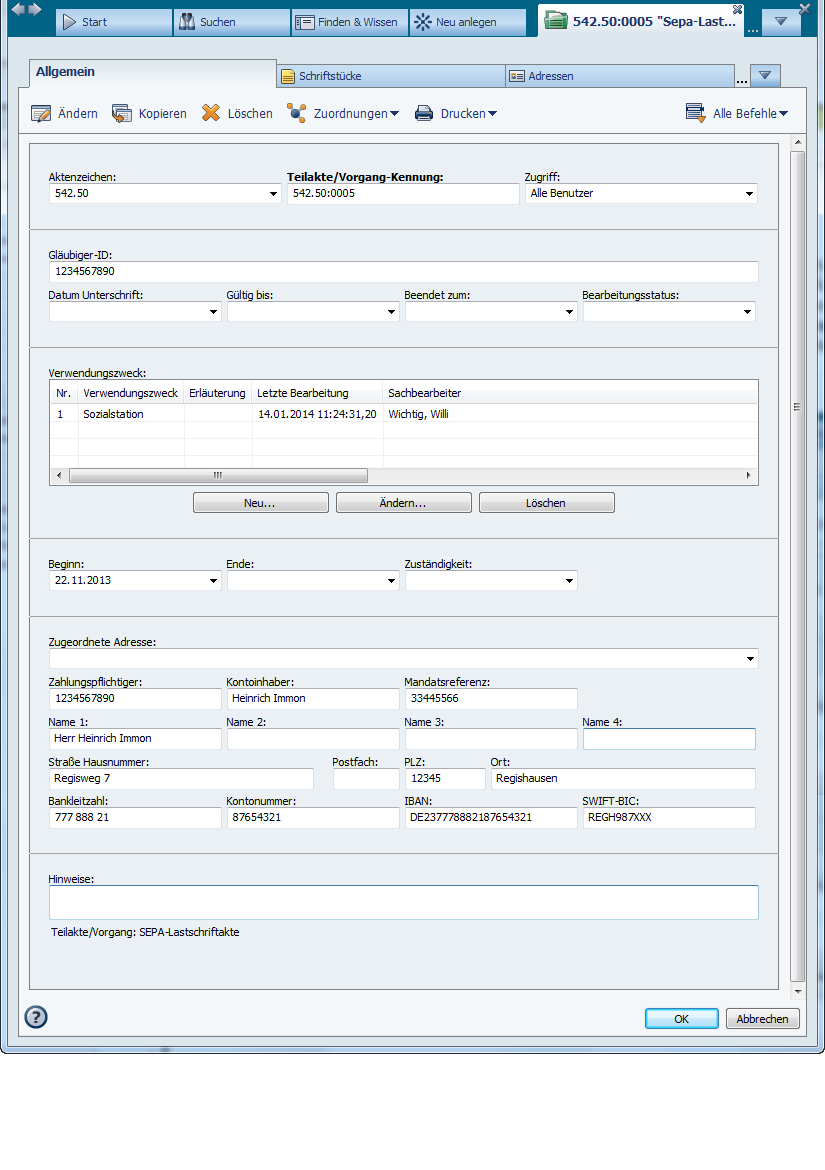Screen dimensions: 825x1170
Task: Expand the Bearbeitungsstatus dropdown
Action: (x=747, y=312)
